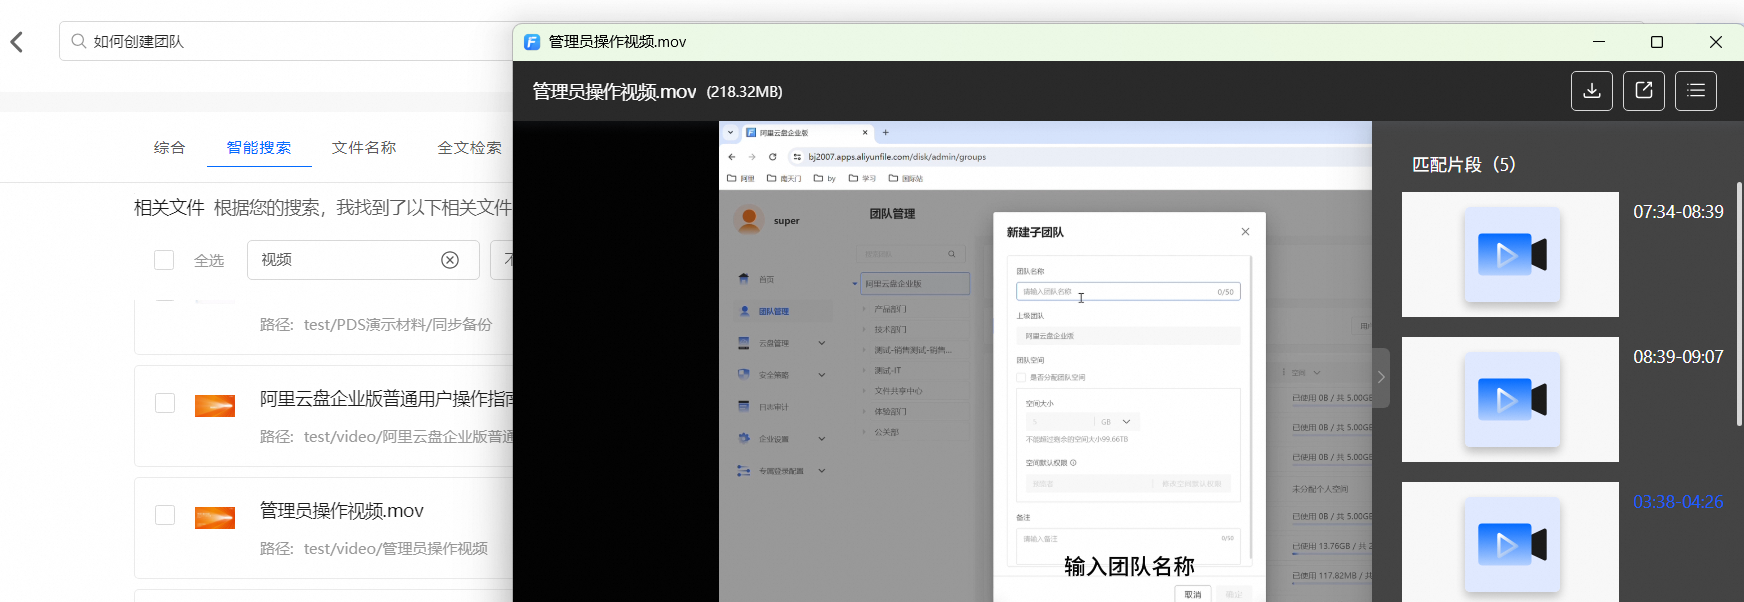
Task: Open 管理员操作视频.mov search result
Action: 342,511
